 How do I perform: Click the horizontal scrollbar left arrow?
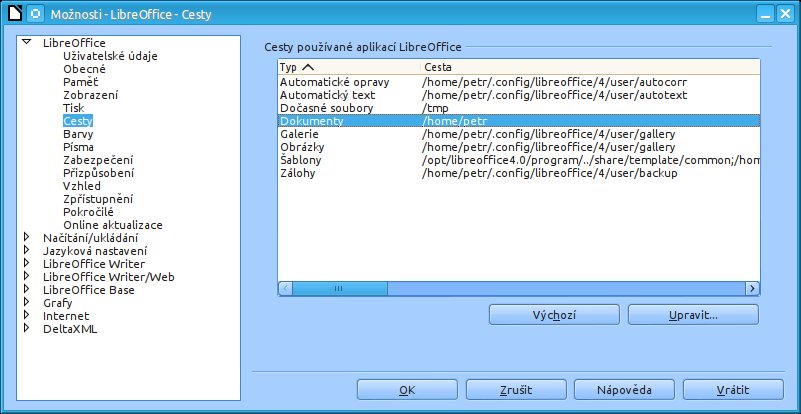[285, 288]
